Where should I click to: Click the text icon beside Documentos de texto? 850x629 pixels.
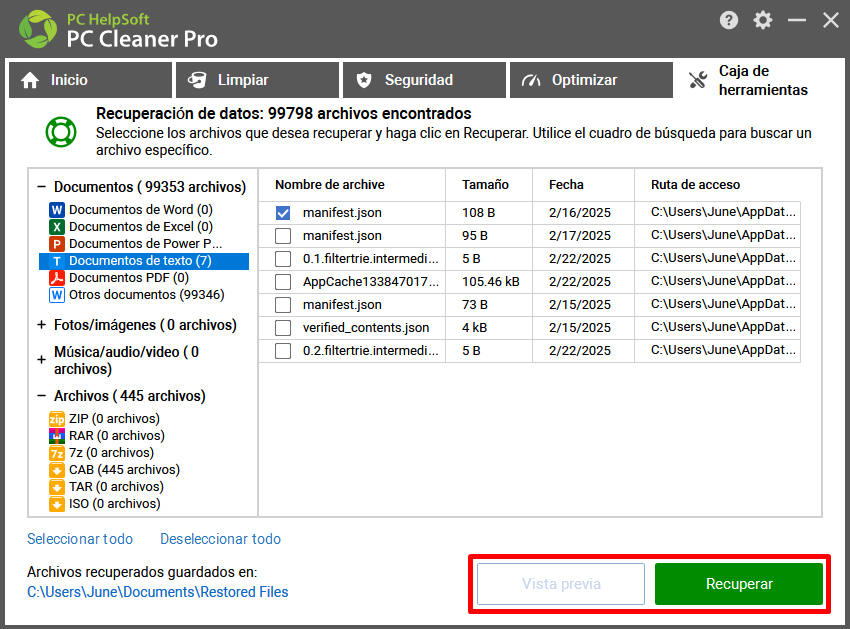(x=56, y=261)
